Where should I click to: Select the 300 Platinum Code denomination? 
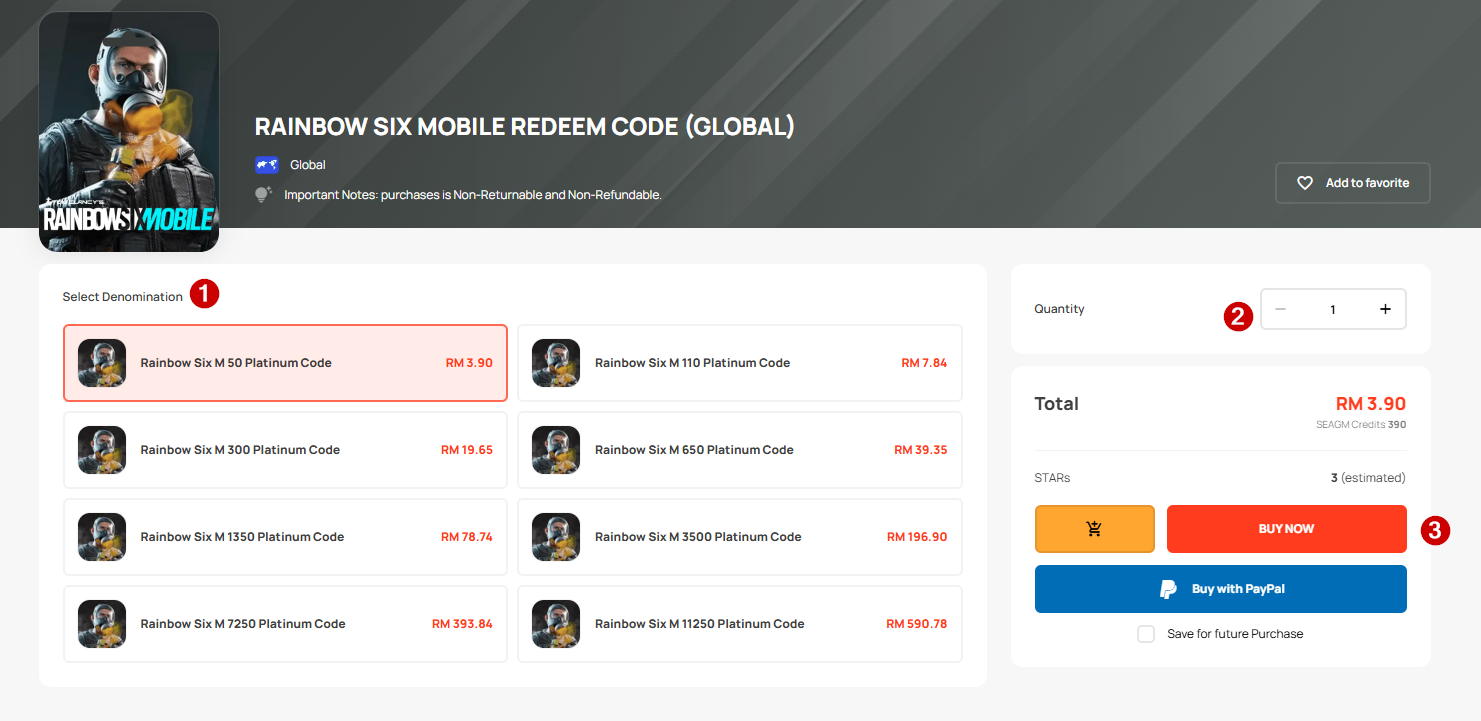285,450
